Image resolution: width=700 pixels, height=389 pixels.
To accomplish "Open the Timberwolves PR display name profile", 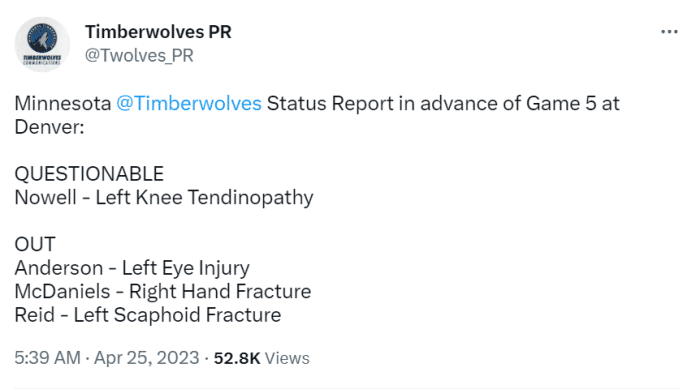I will coord(158,32).
